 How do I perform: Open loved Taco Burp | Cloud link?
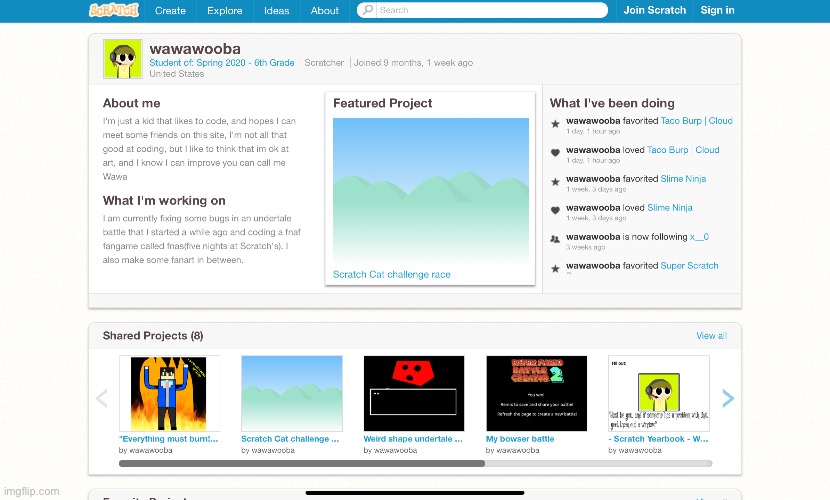pyautogui.click(x=683, y=150)
